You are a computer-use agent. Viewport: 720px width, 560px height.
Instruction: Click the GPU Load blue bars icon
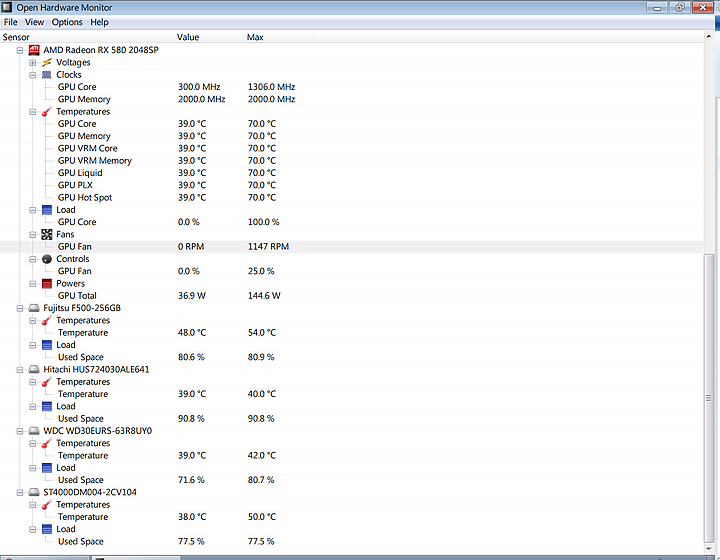[x=46, y=210]
